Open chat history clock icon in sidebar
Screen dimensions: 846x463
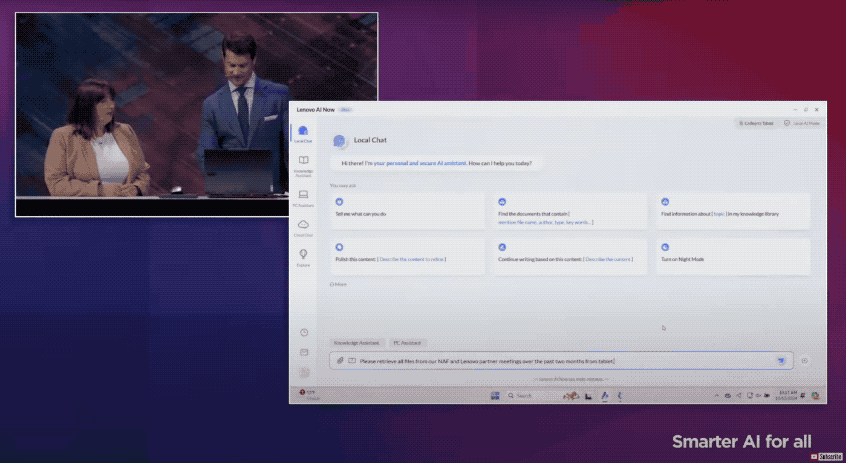pos(304,332)
